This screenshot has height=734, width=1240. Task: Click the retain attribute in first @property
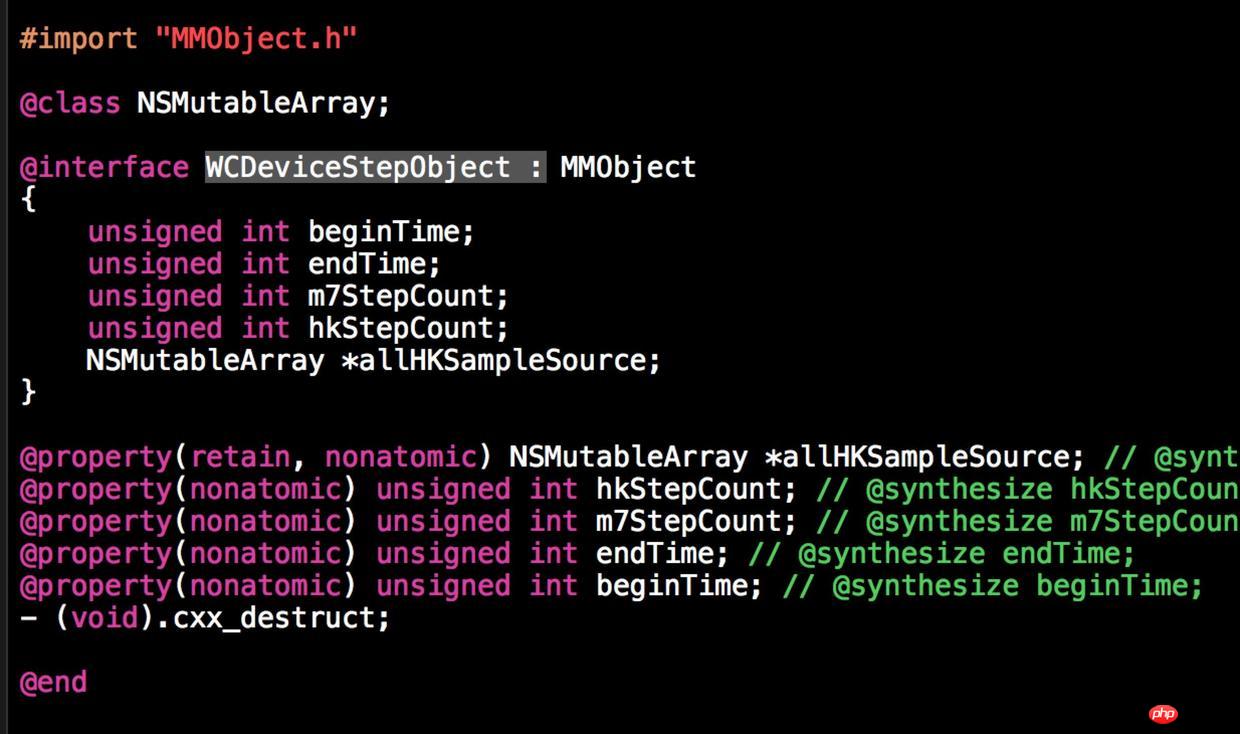point(240,457)
